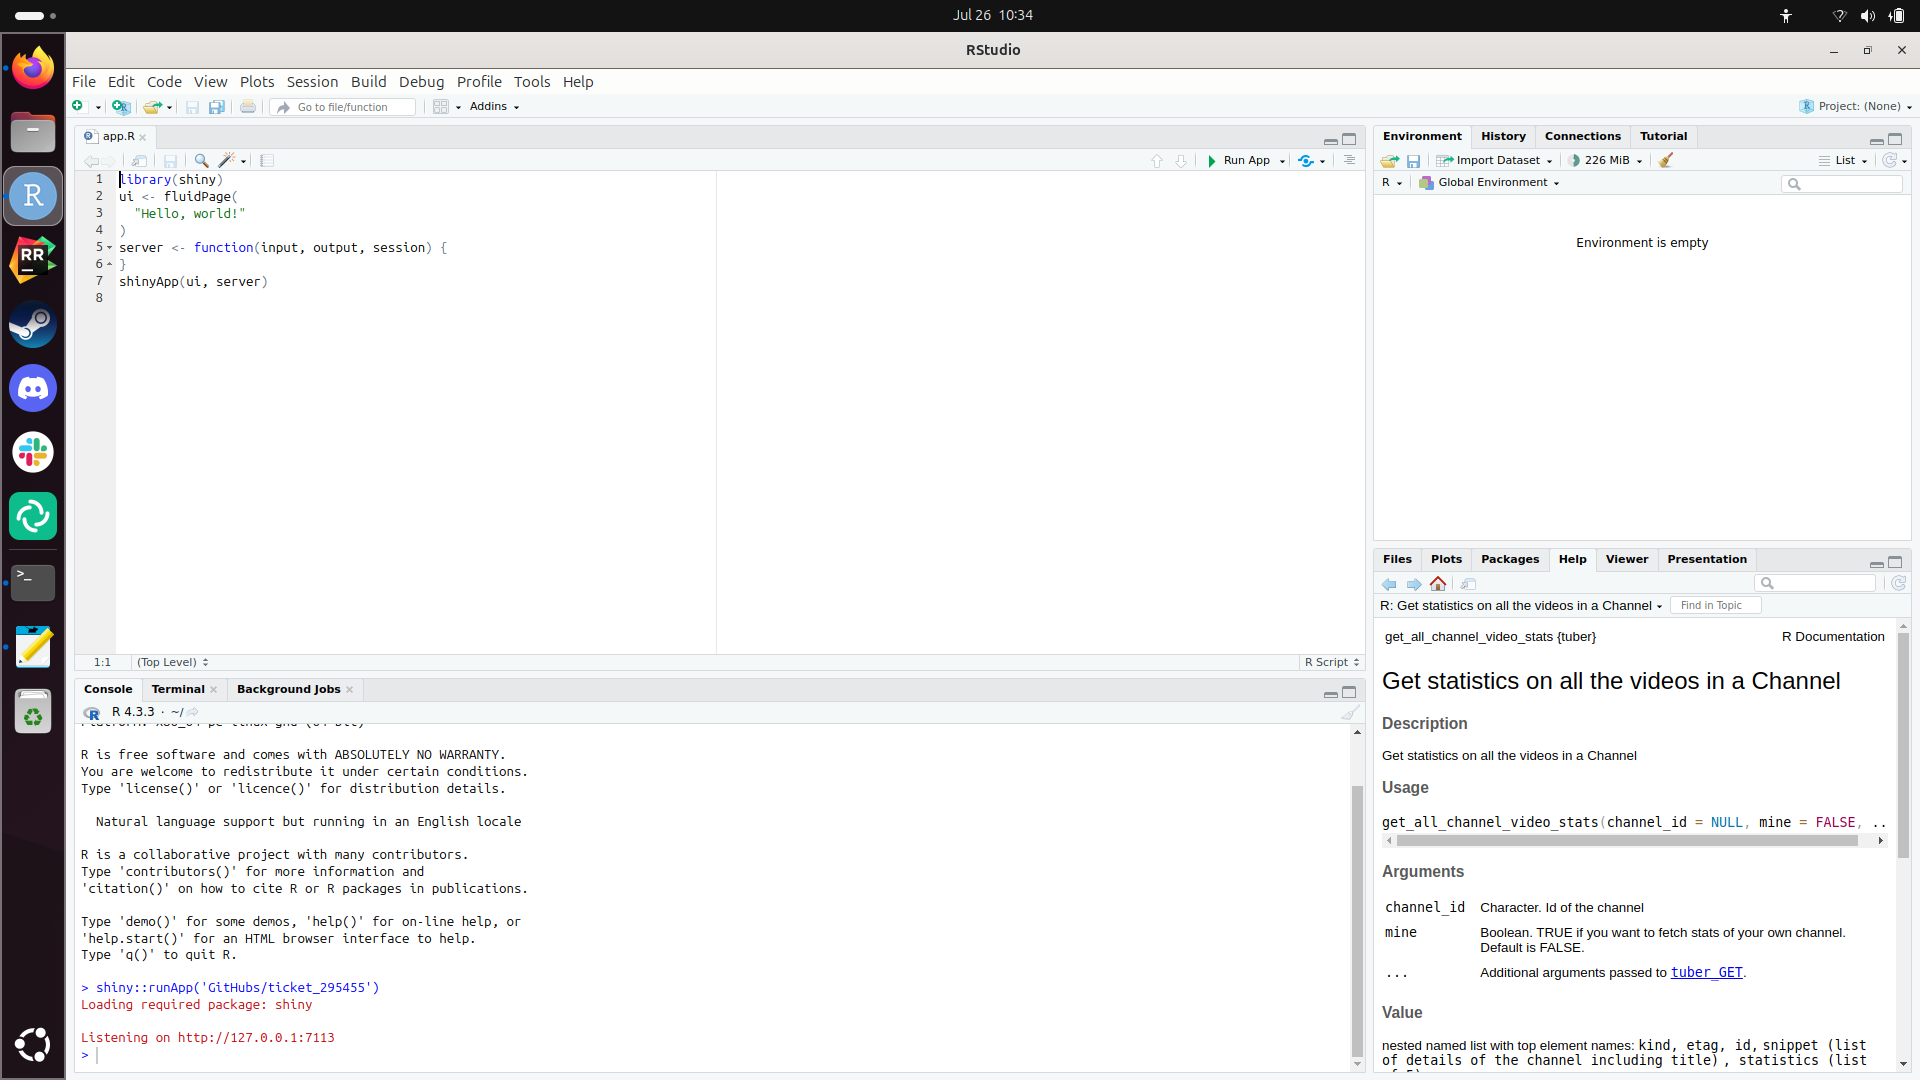Open the Import Dataset dropdown
1920x1080 pixels.
point(1496,160)
